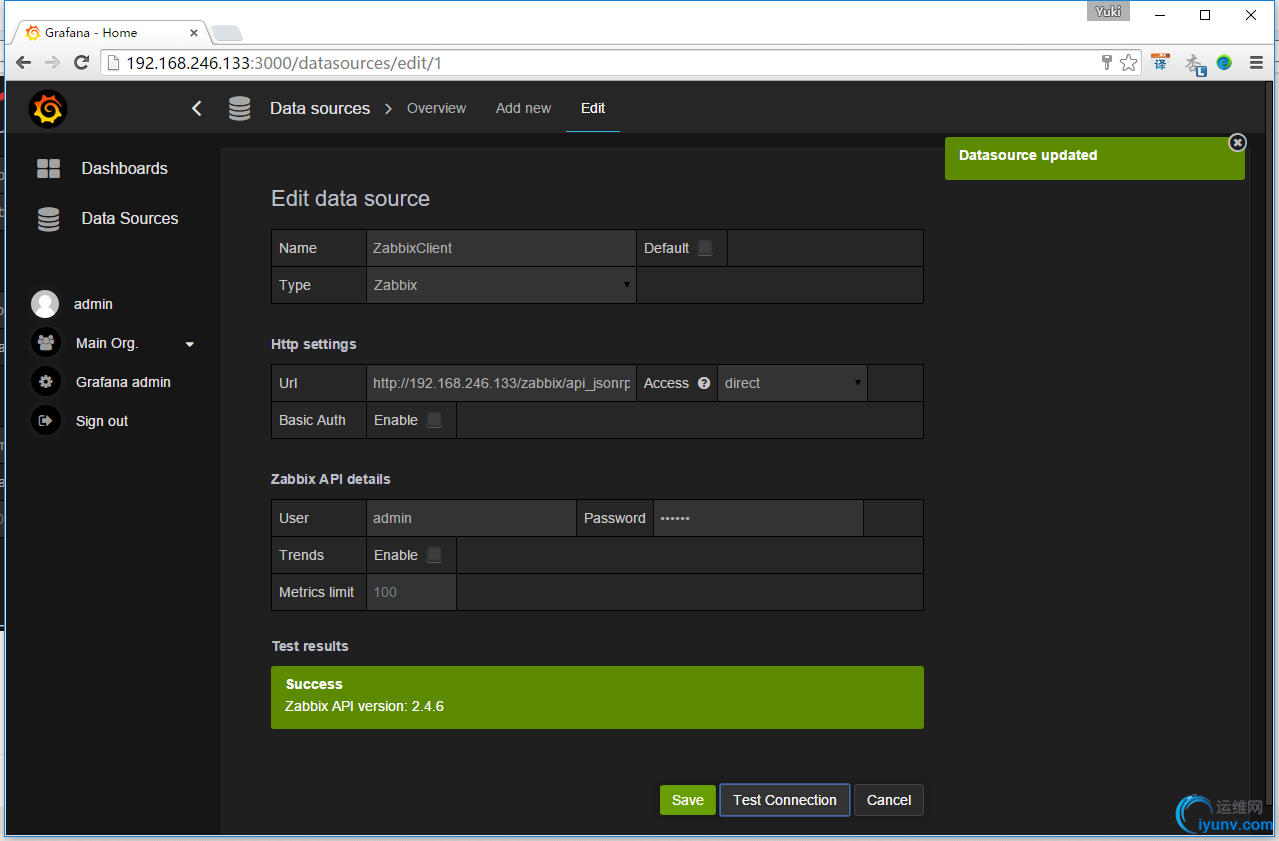Click the Save button
Image resolution: width=1279 pixels, height=841 pixels.
click(688, 800)
